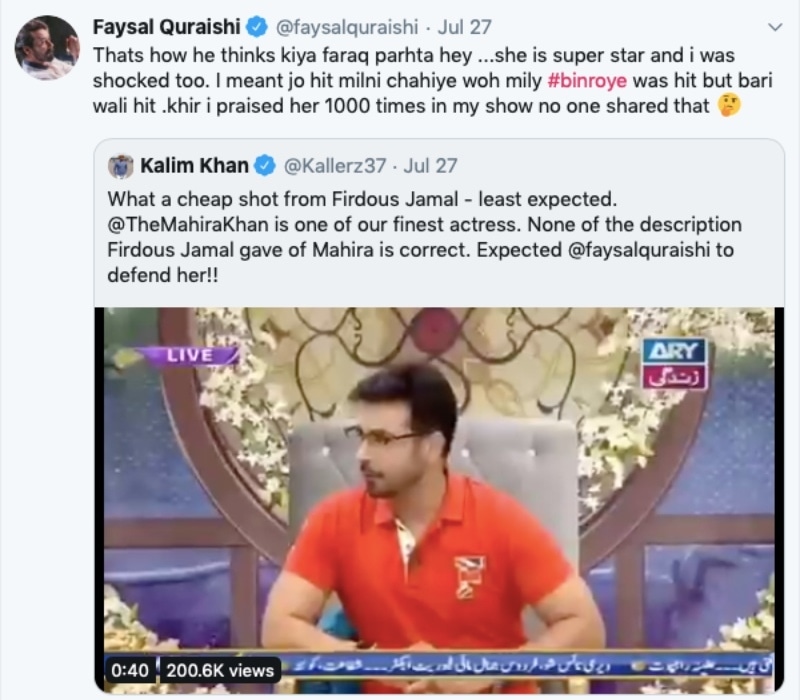The image size is (800, 700).
Task: Open Faysal Quraishi's profile avatar
Action: [47, 47]
